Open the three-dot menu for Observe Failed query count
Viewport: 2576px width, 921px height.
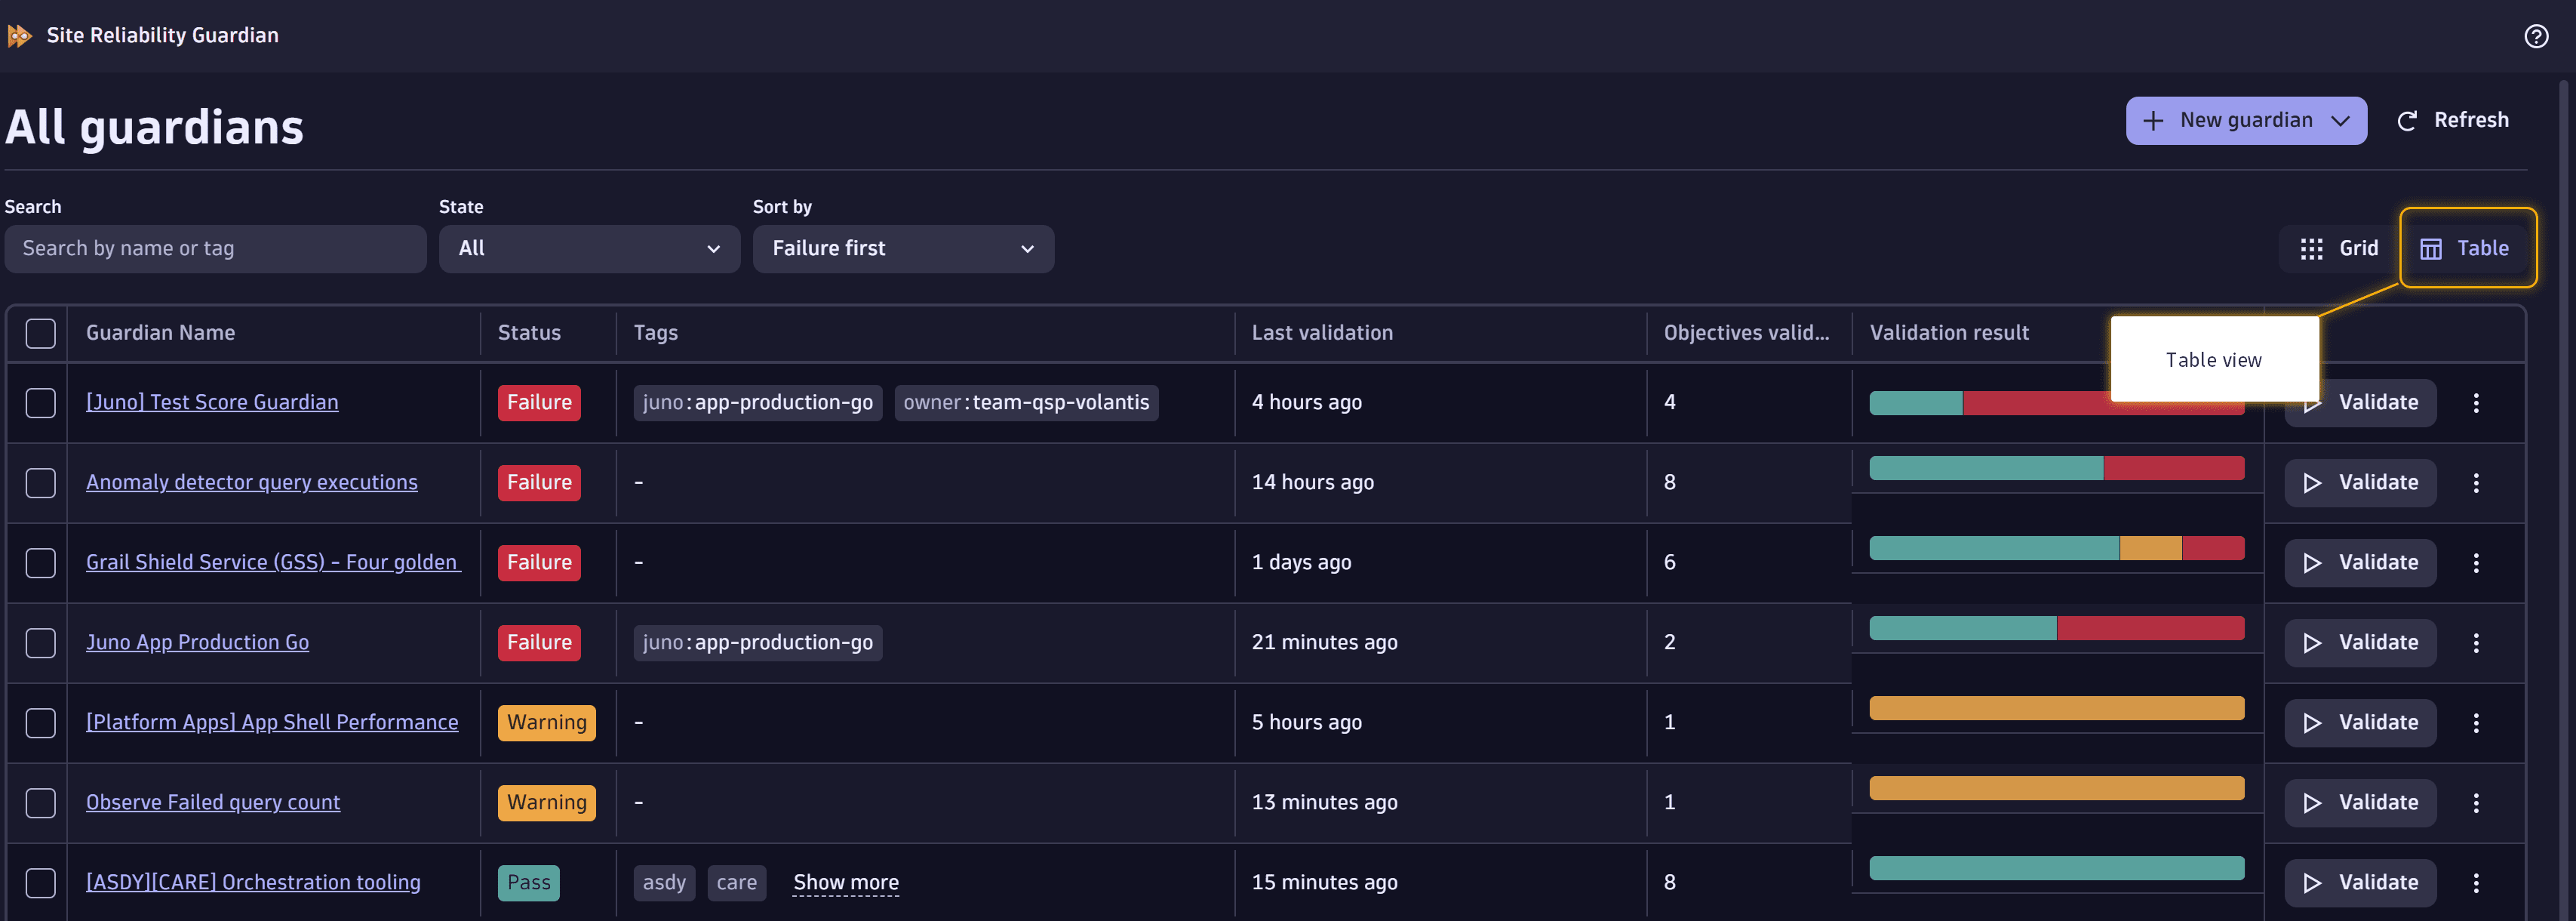(x=2476, y=803)
